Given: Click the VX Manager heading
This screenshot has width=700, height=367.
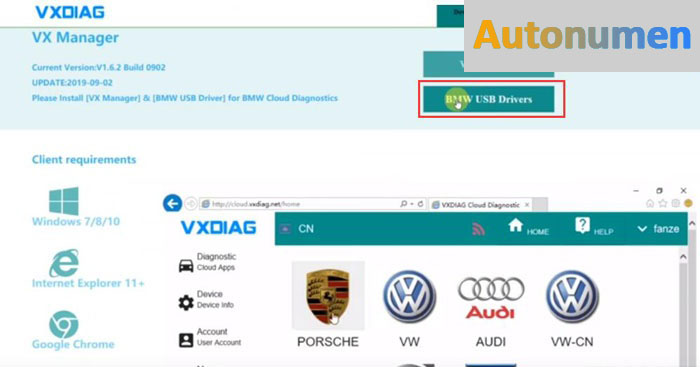Looking at the screenshot, I should click(75, 37).
